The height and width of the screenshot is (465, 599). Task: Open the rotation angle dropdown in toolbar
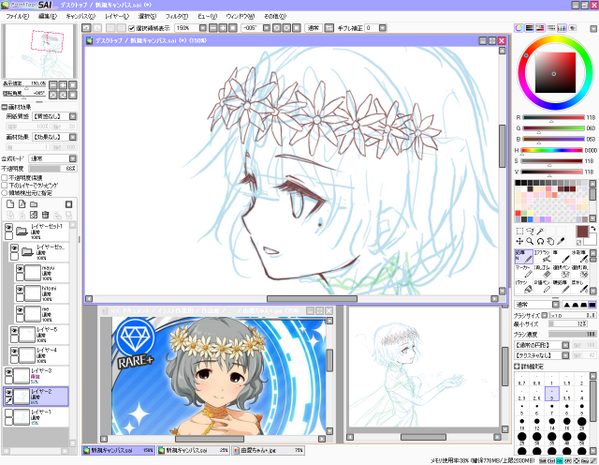point(267,28)
